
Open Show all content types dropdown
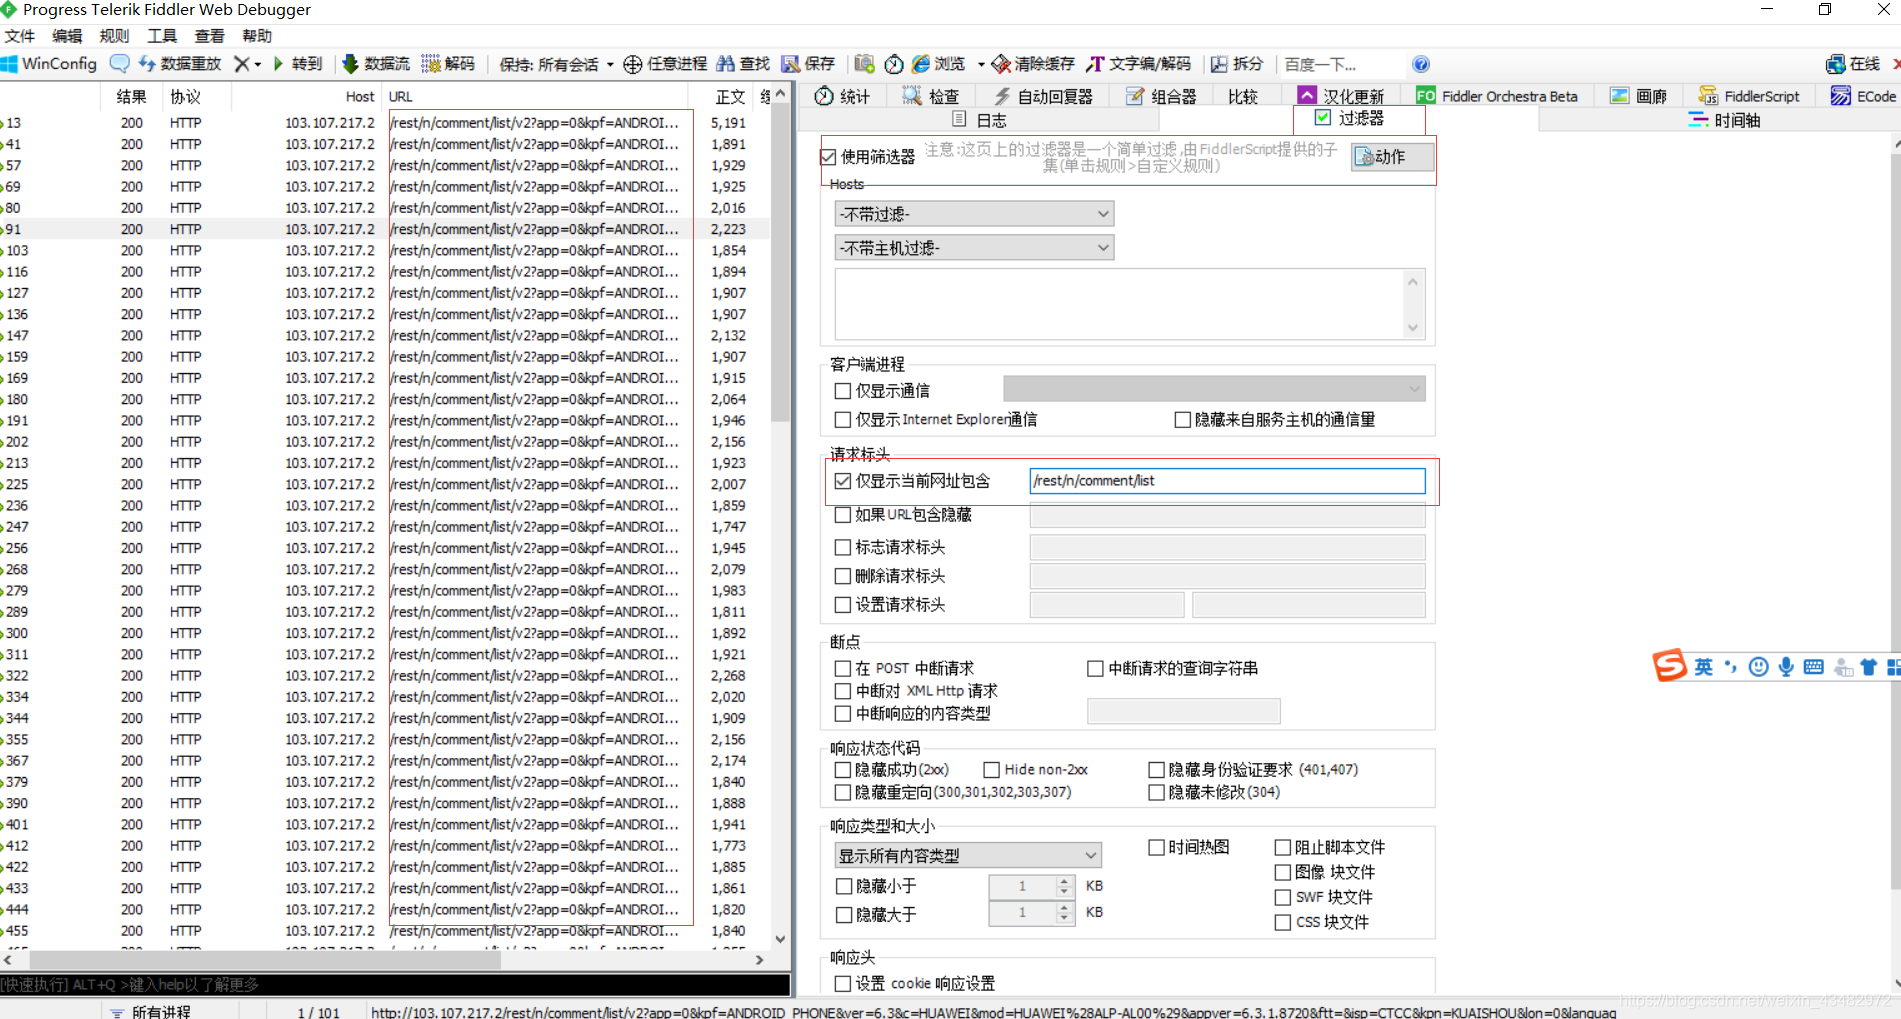point(968,856)
